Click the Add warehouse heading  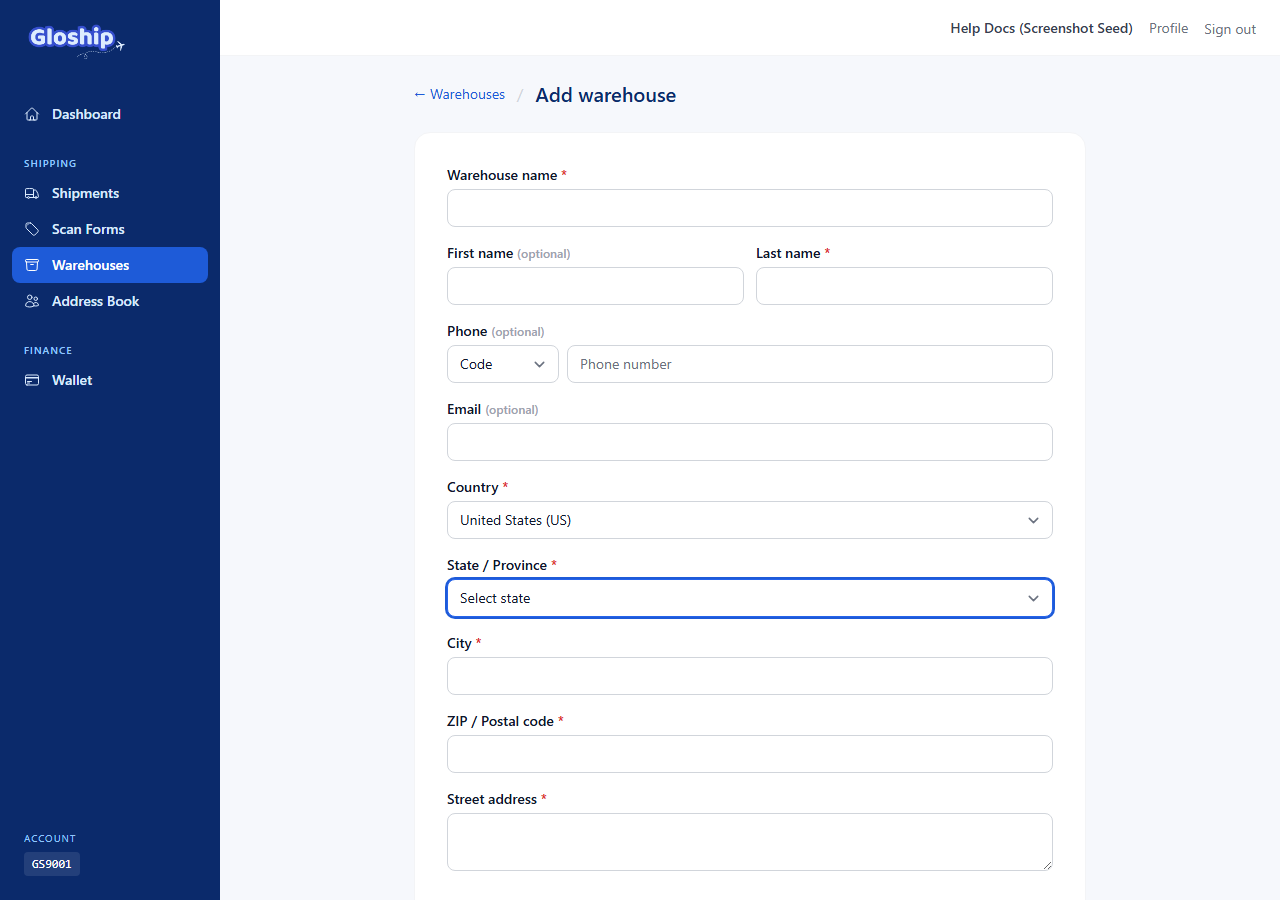[x=606, y=95]
